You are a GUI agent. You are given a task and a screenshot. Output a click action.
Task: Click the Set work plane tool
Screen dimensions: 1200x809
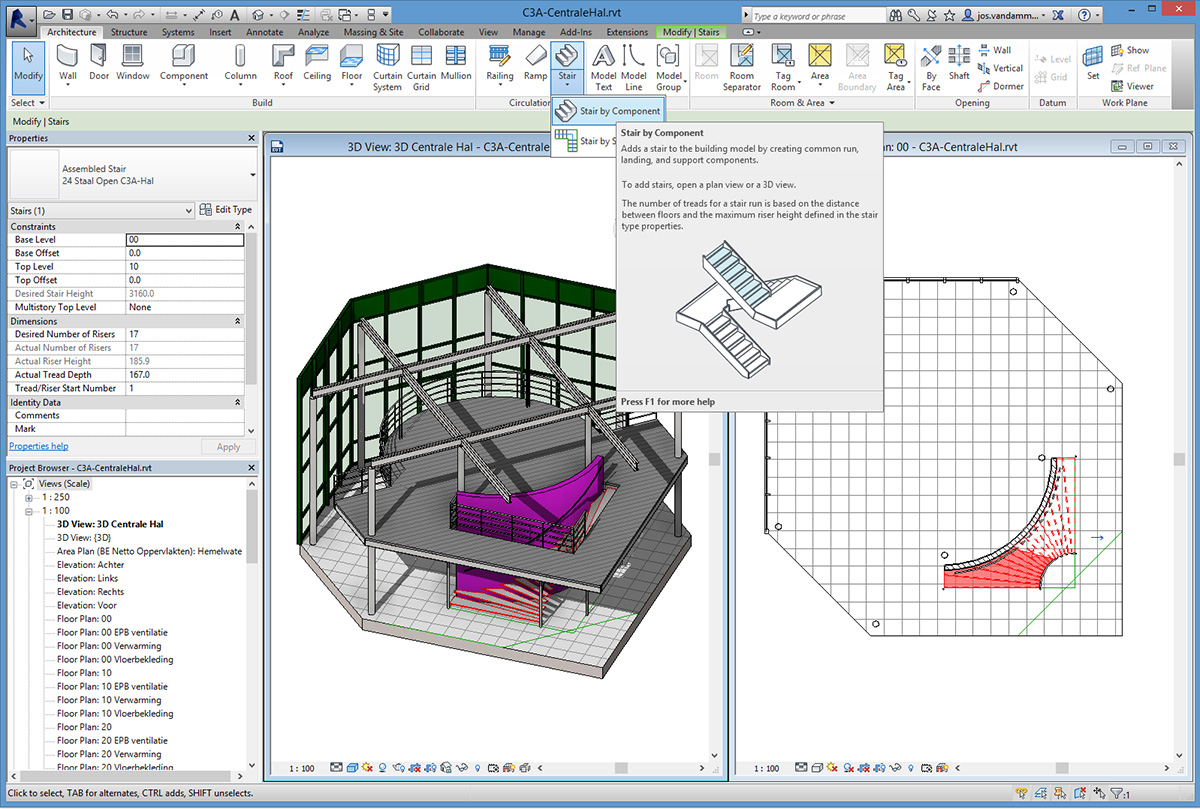(x=1093, y=64)
